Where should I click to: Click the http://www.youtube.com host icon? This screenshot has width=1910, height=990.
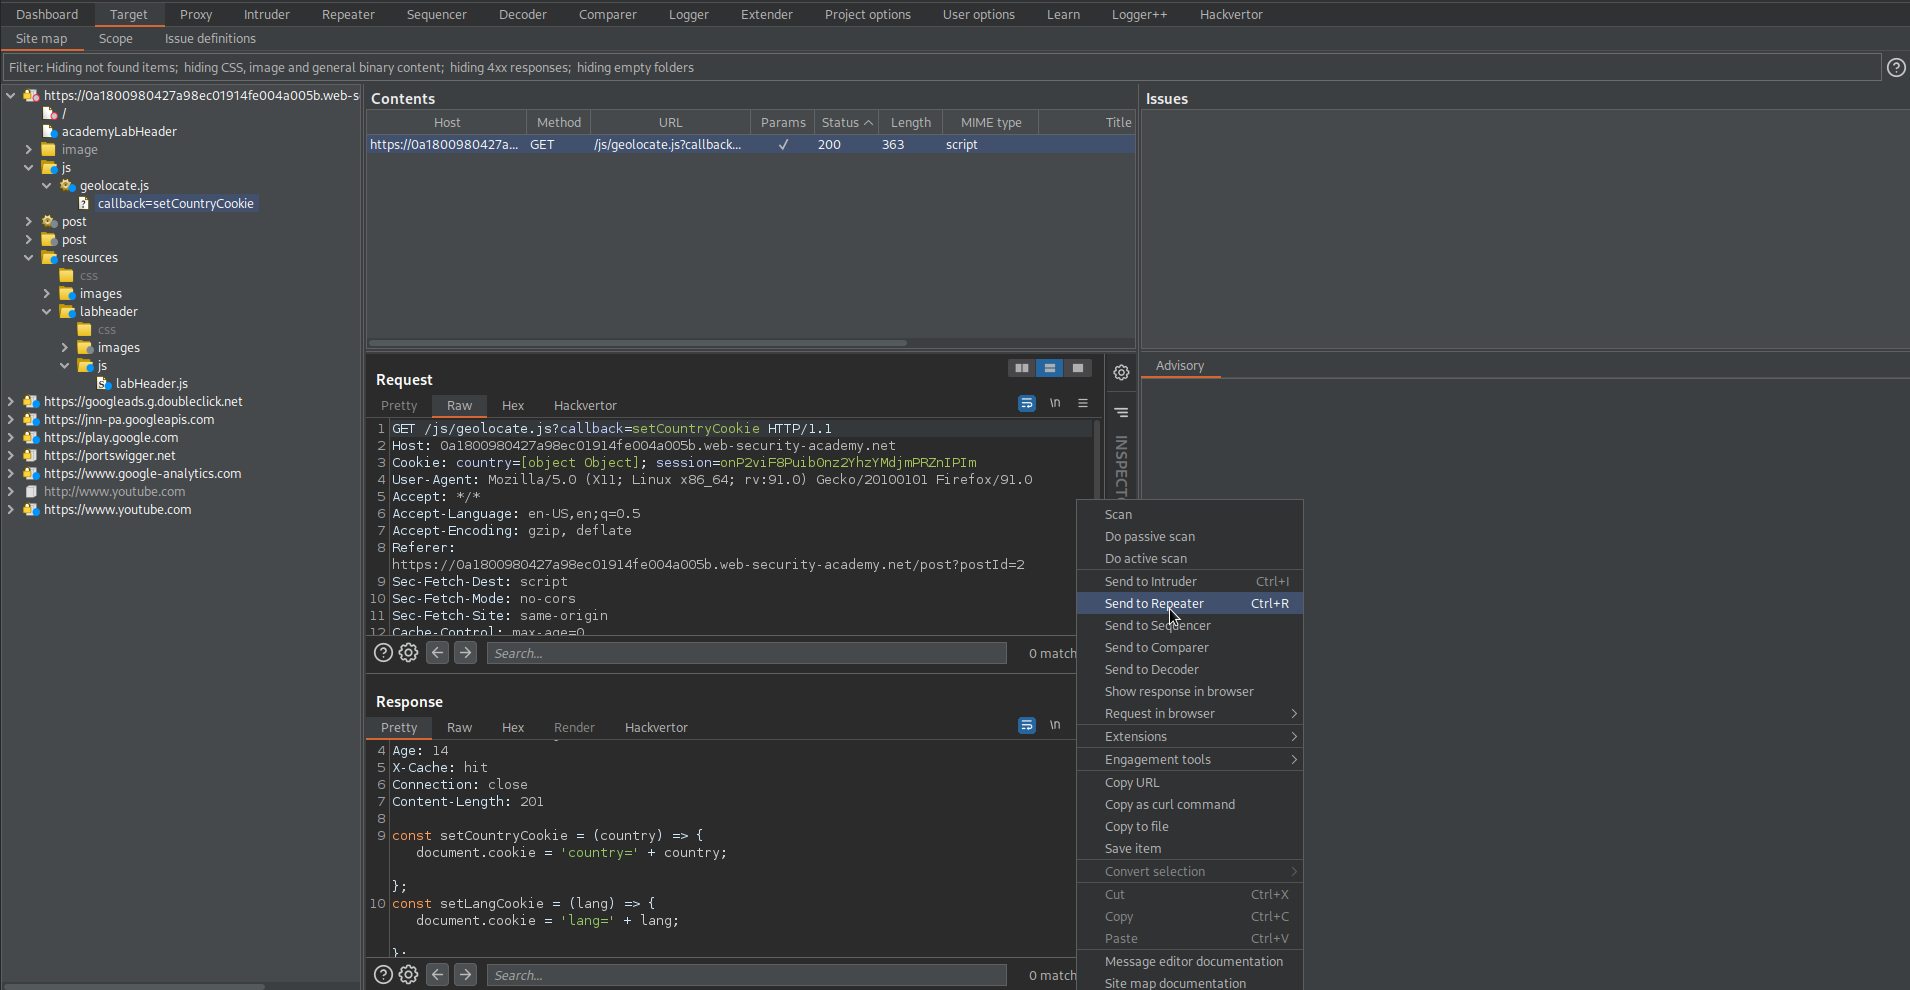31,491
